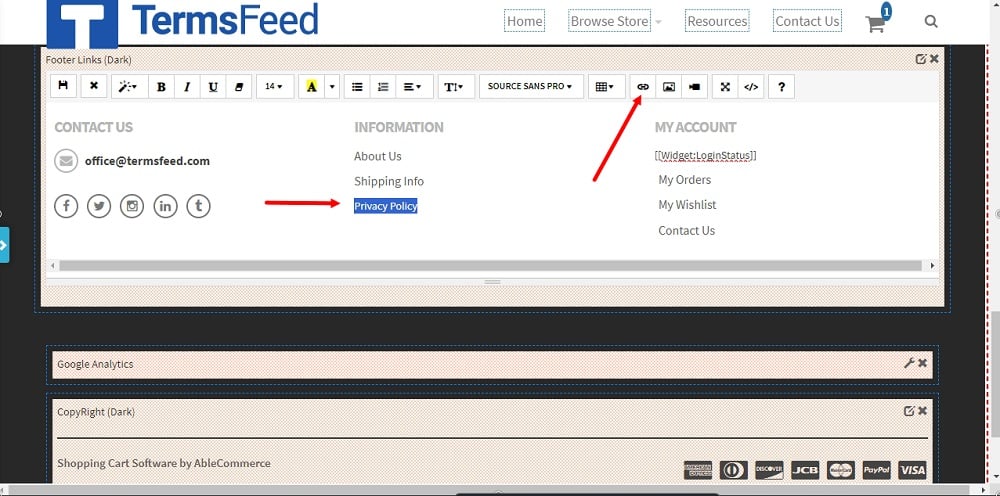
Task: Save content with the floppy disk icon
Action: [x=63, y=86]
